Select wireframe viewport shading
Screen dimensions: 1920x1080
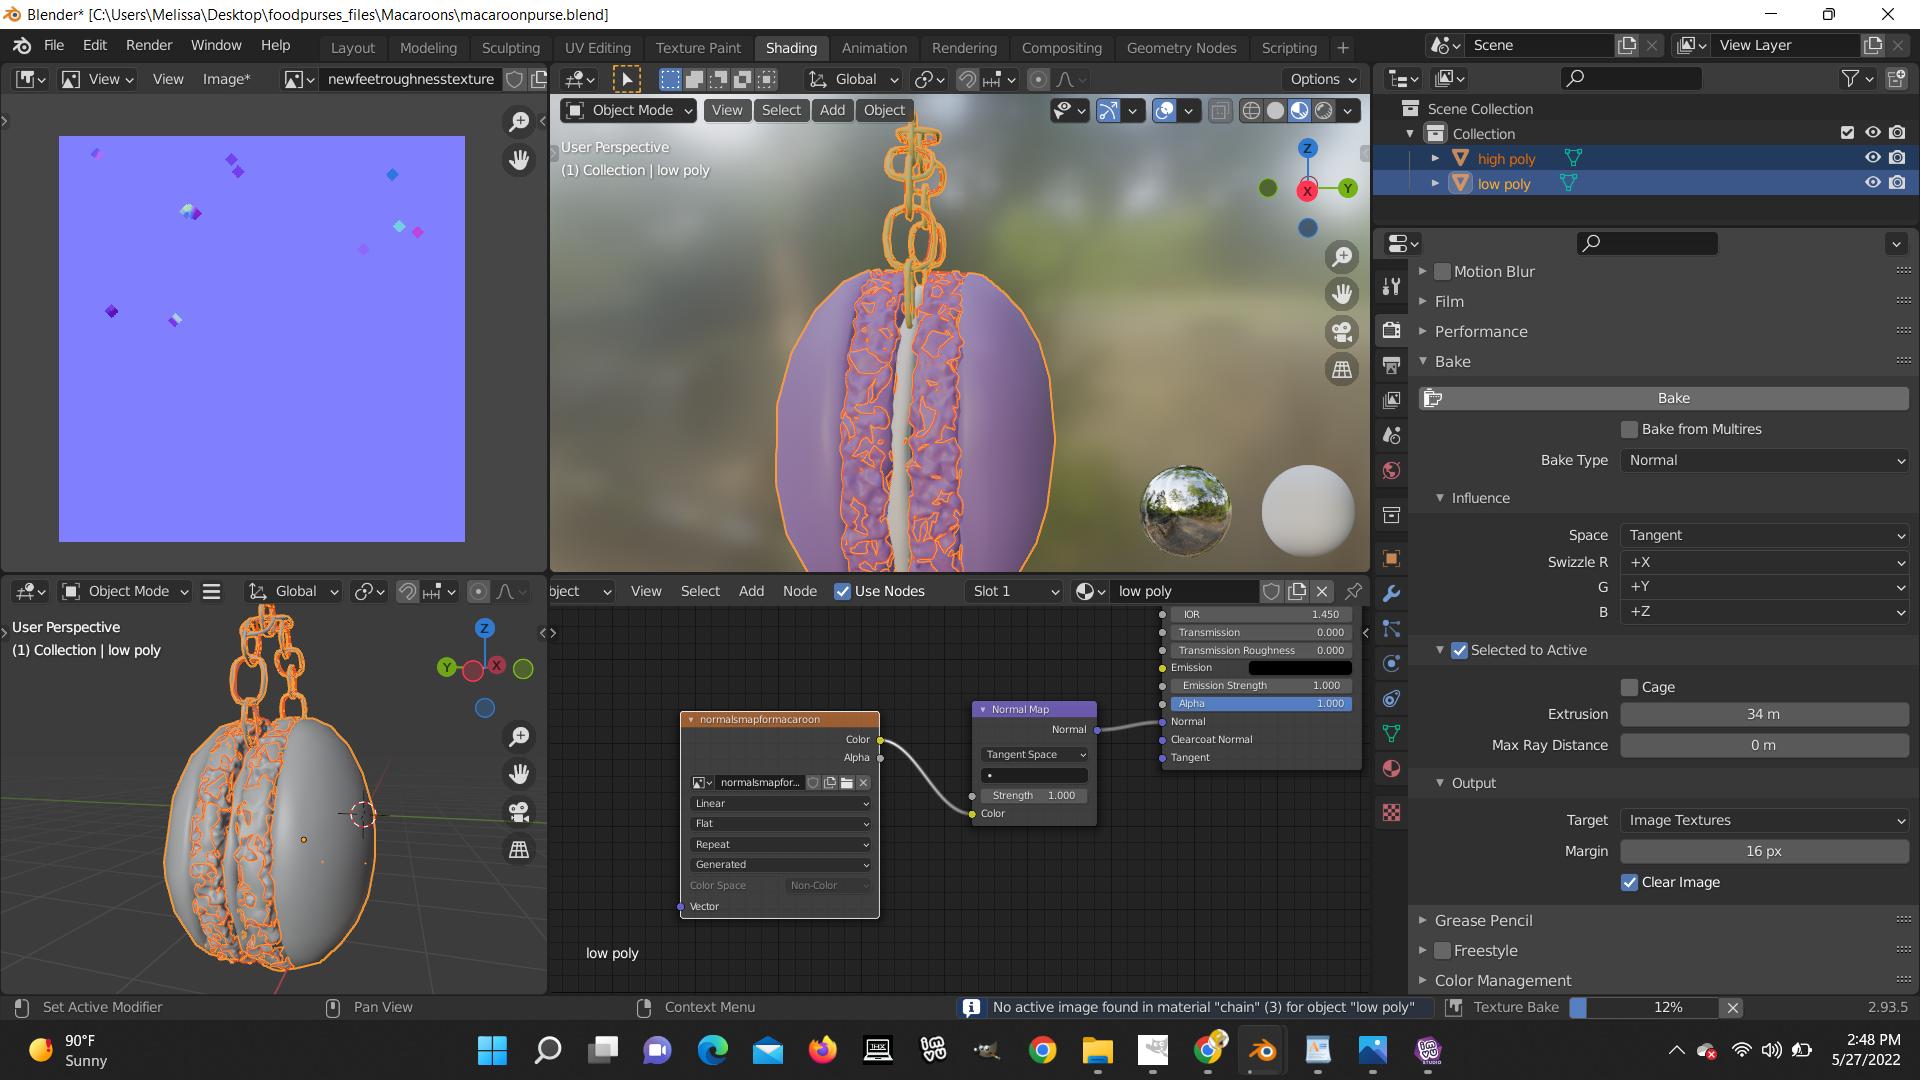1251,111
